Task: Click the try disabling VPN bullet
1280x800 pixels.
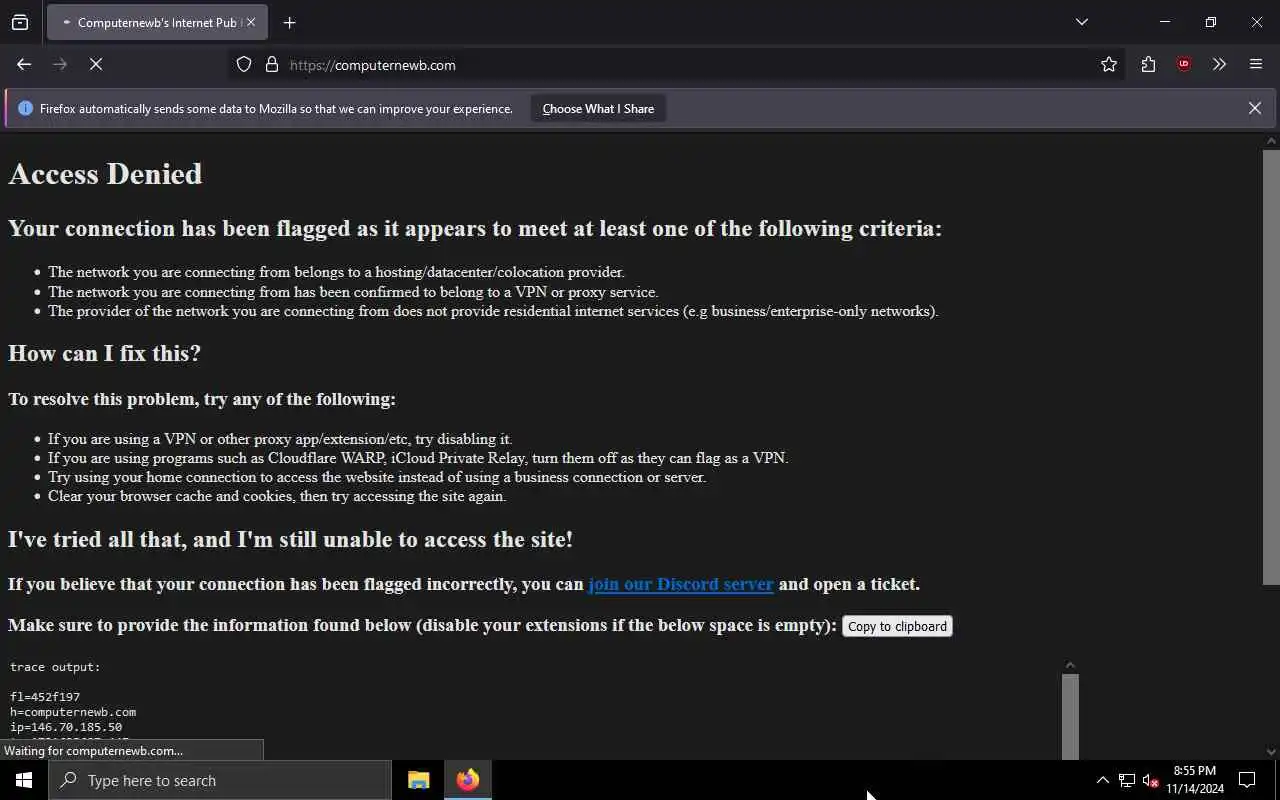Action: pyautogui.click(x=280, y=439)
